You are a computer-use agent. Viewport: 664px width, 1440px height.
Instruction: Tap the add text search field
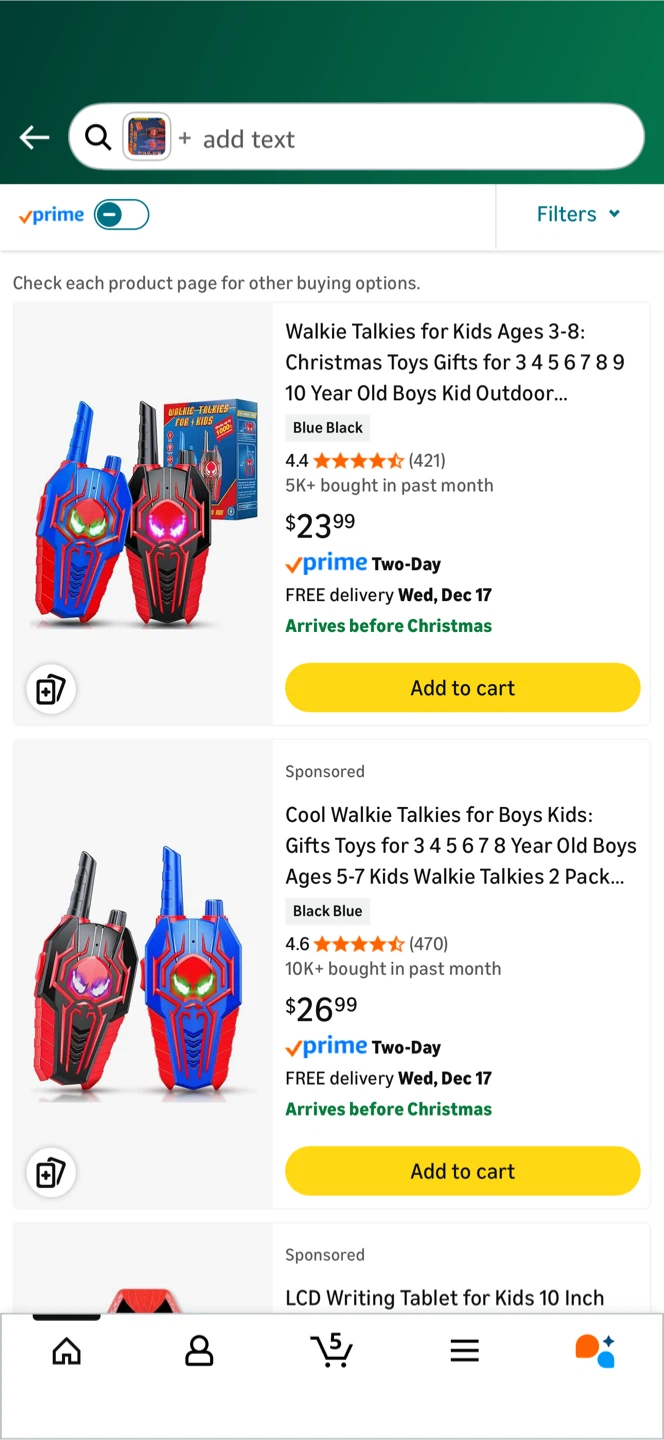400,139
